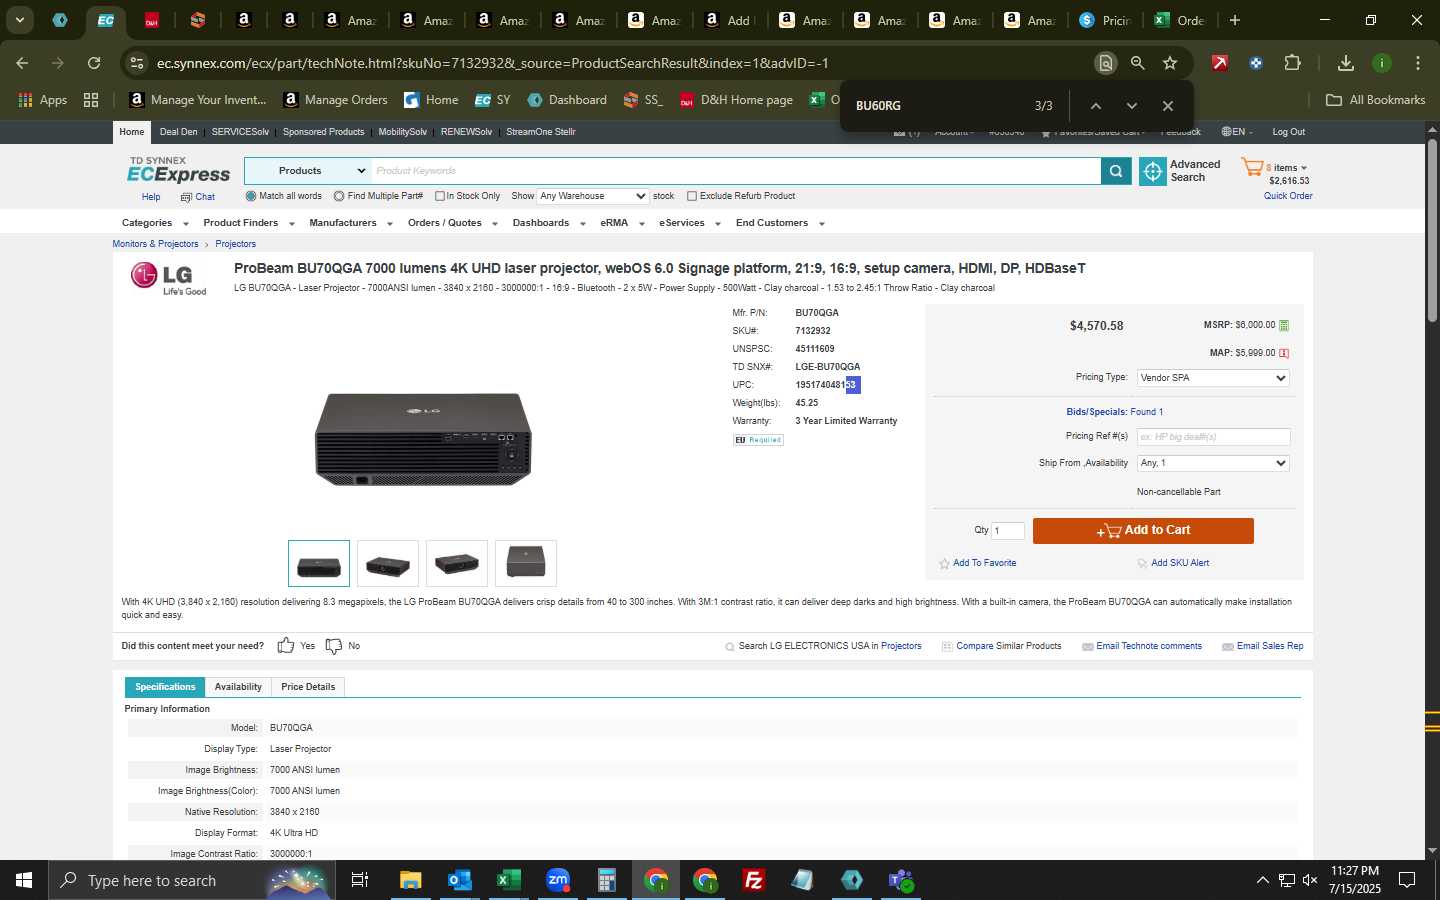Open Sponsored Products menu item
Viewport: 1440px width, 900px height.
pos(323,132)
